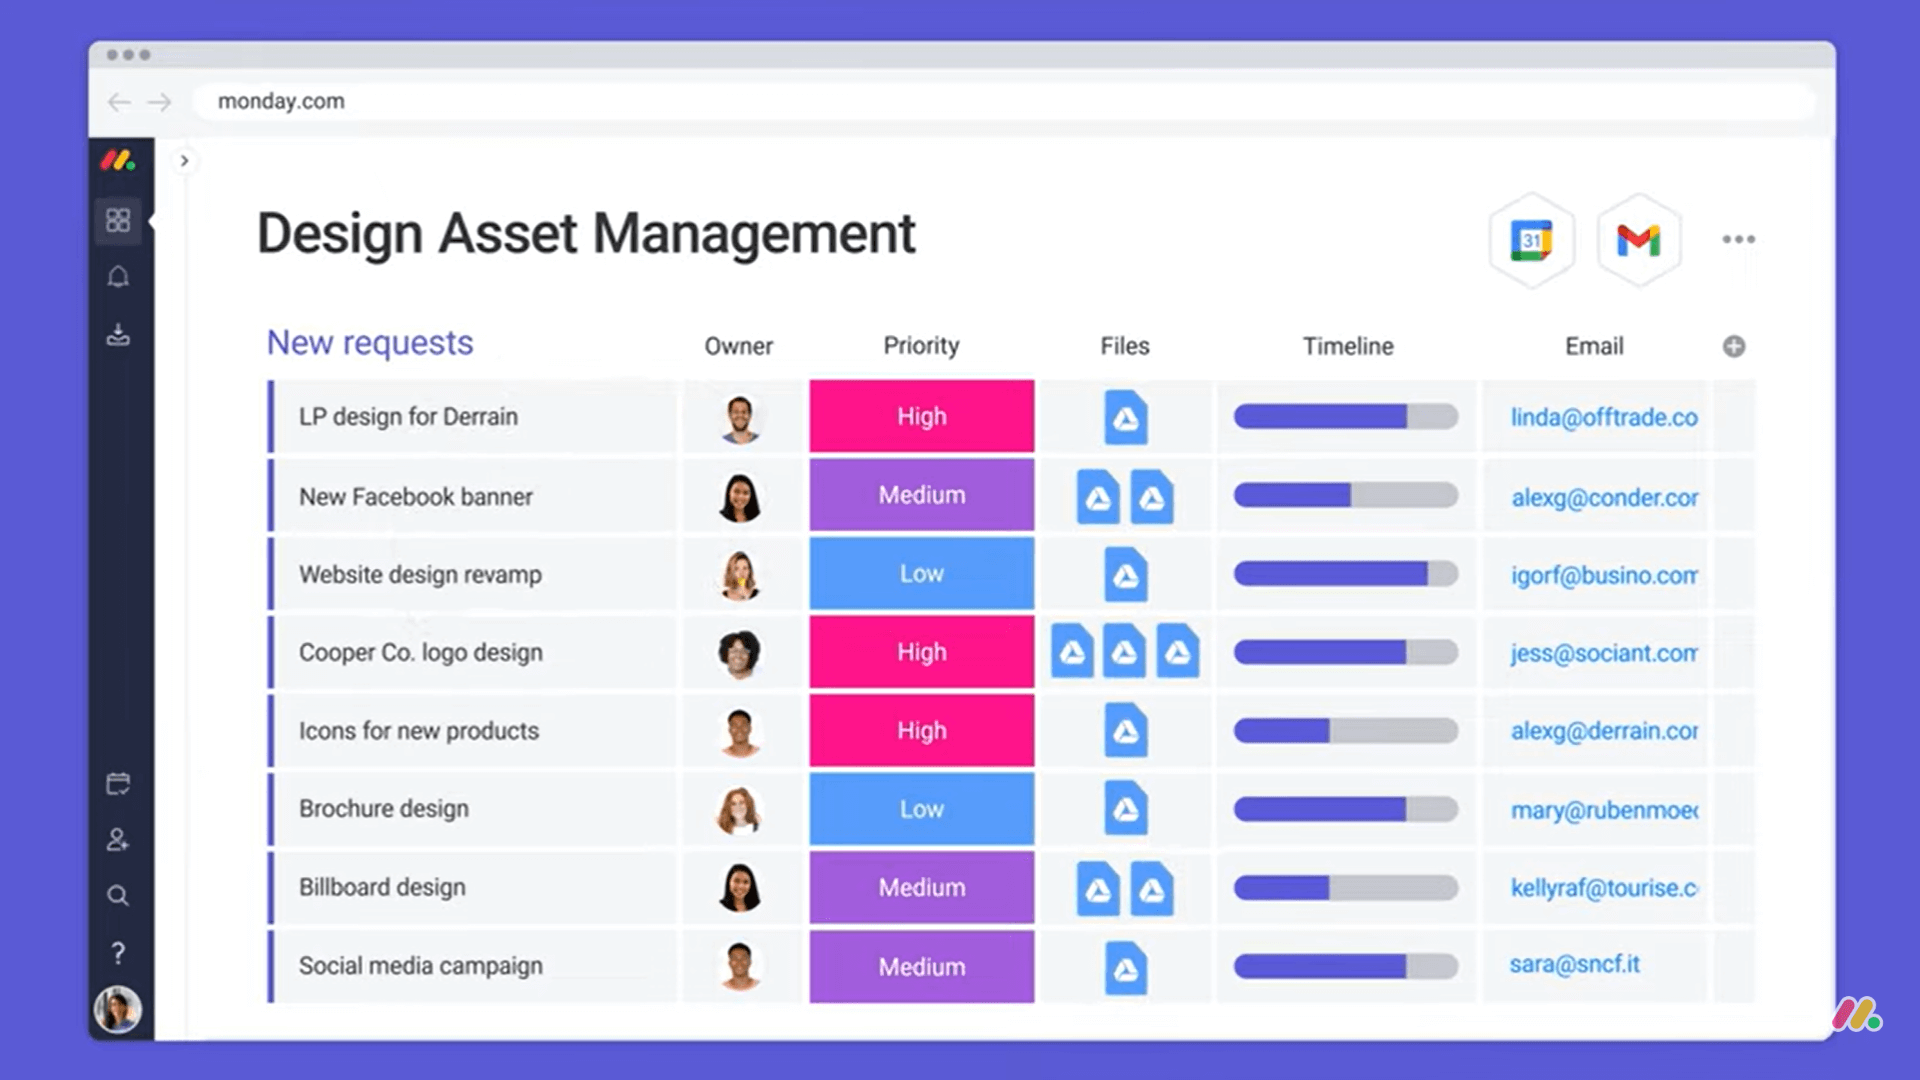The width and height of the screenshot is (1920, 1080).
Task: Select the work management grid icon
Action: pyautogui.click(x=118, y=220)
